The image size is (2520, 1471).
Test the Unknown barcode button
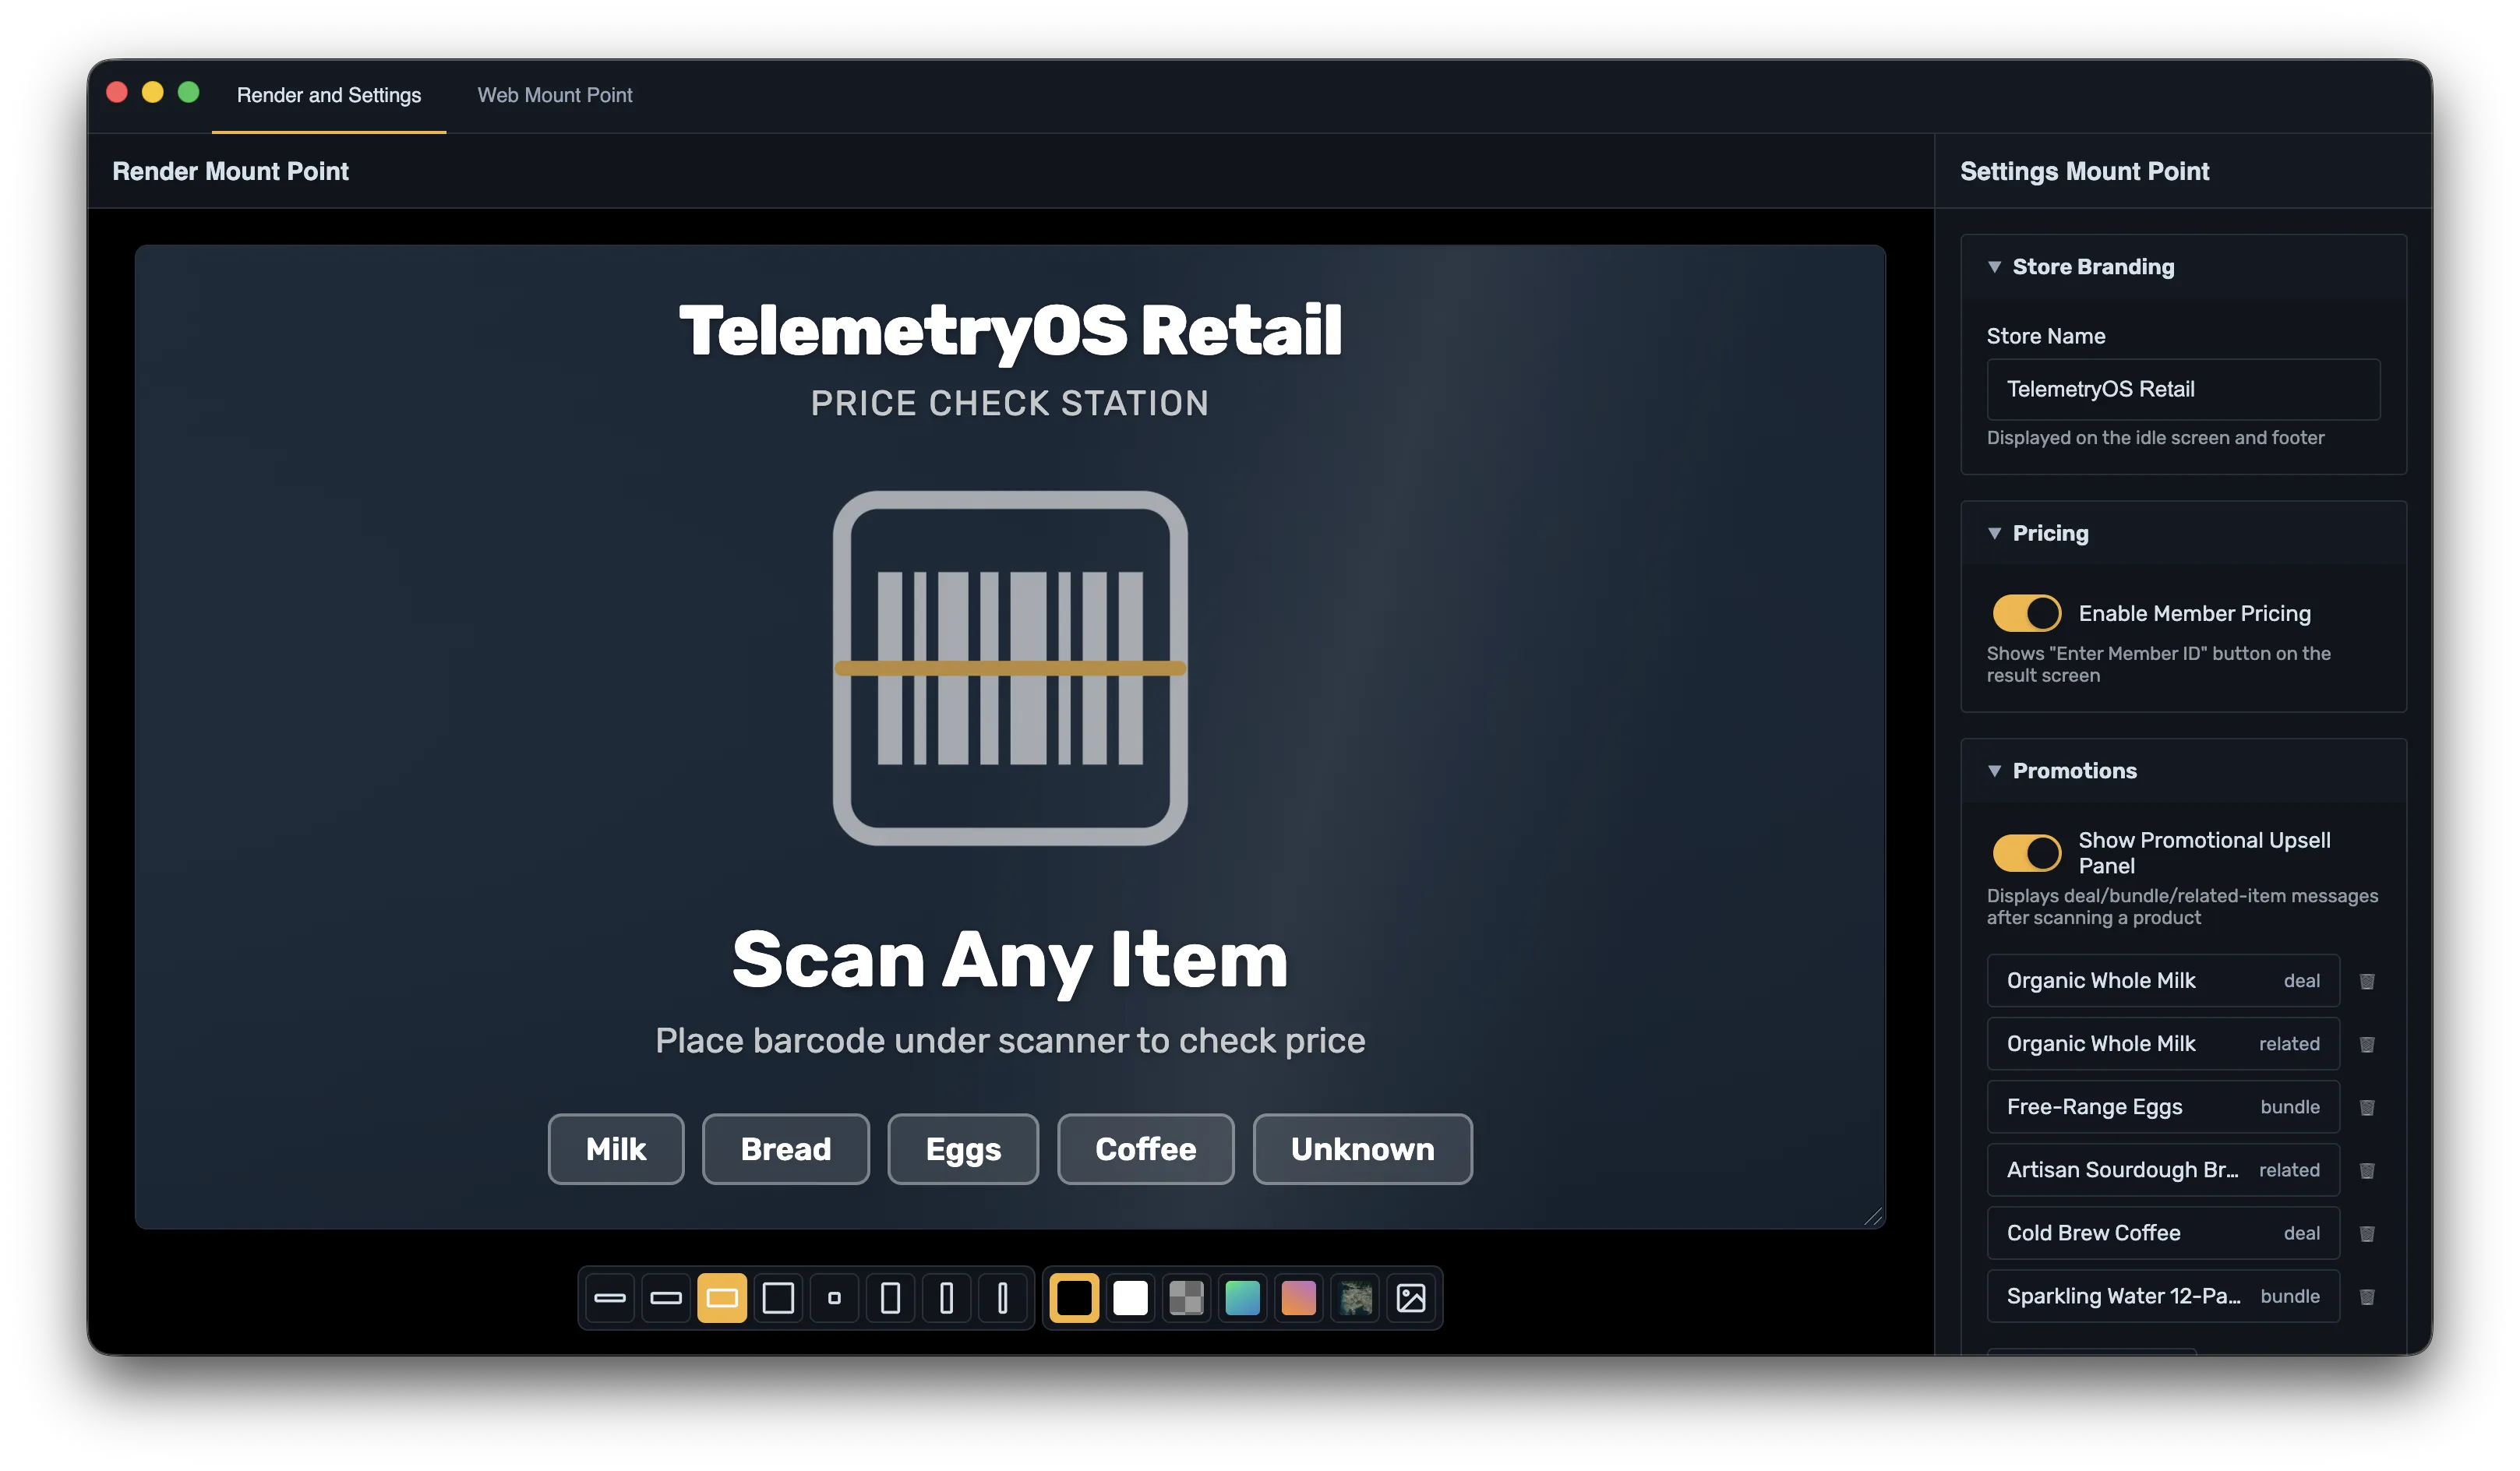(1363, 1149)
